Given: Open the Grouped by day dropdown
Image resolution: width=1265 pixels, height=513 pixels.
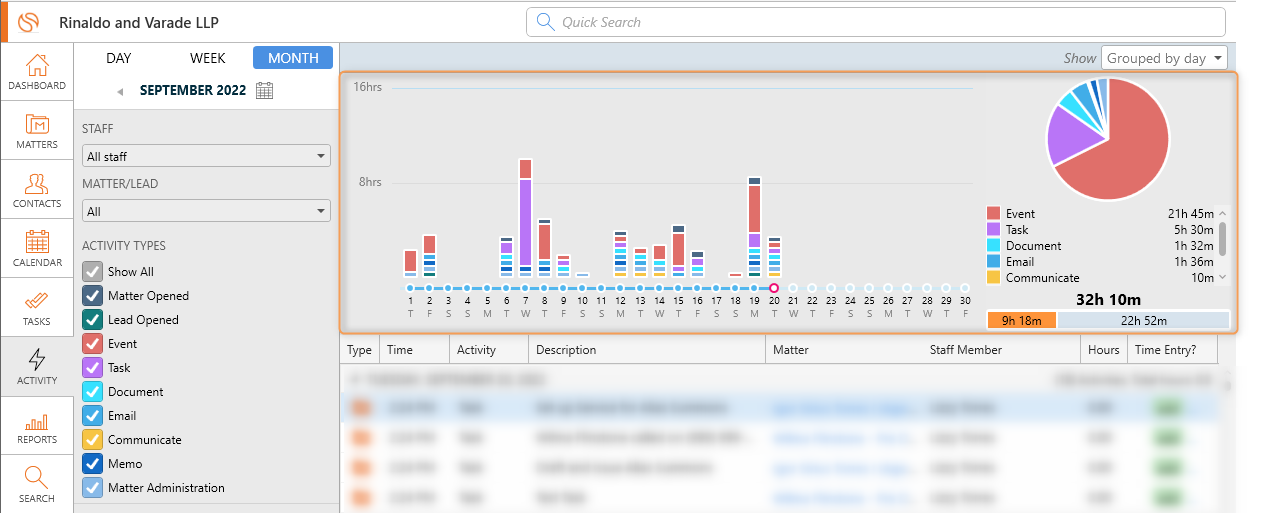Looking at the screenshot, I should pos(1164,58).
